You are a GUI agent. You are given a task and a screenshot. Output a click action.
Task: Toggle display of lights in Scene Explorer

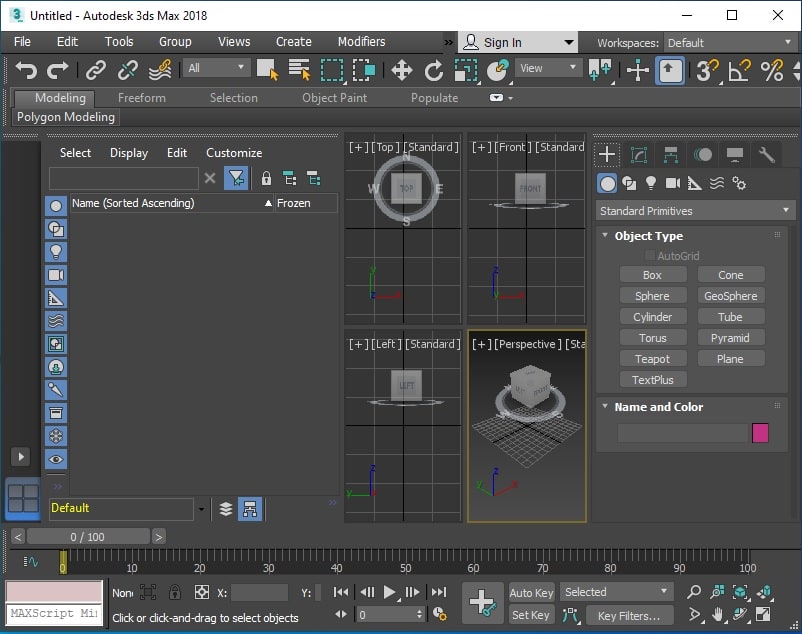coord(56,252)
